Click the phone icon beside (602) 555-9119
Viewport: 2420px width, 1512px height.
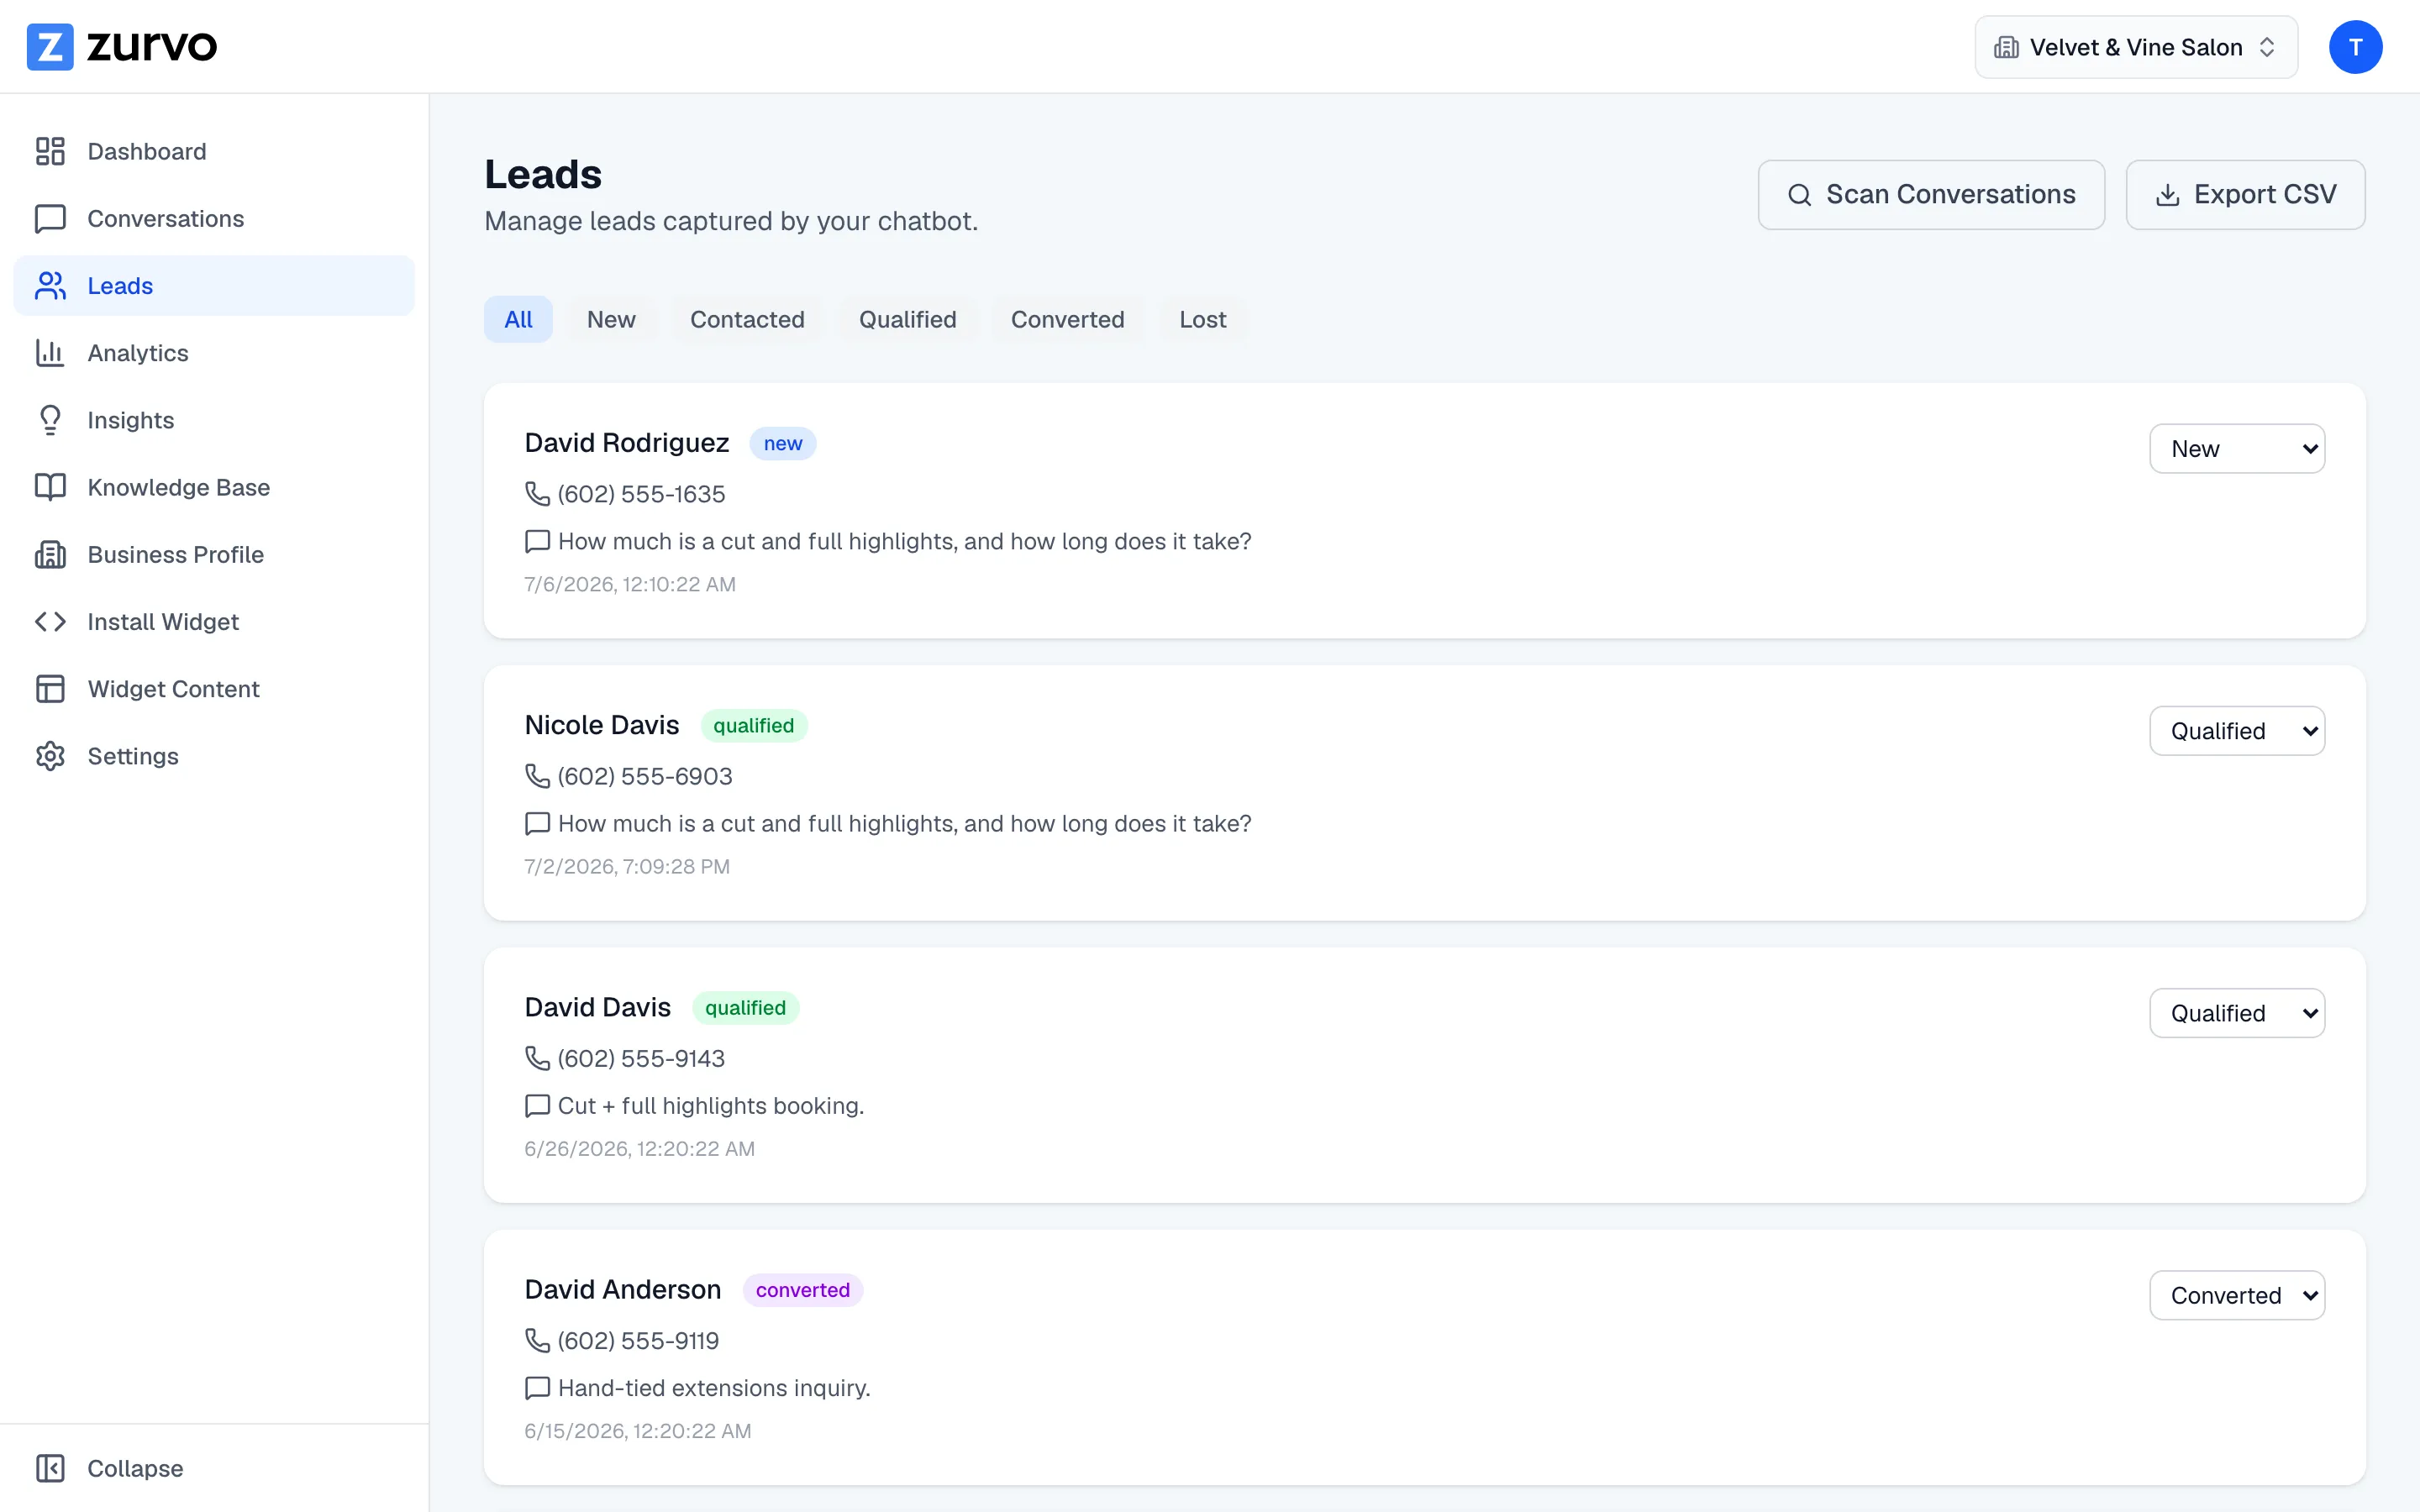(x=538, y=1340)
